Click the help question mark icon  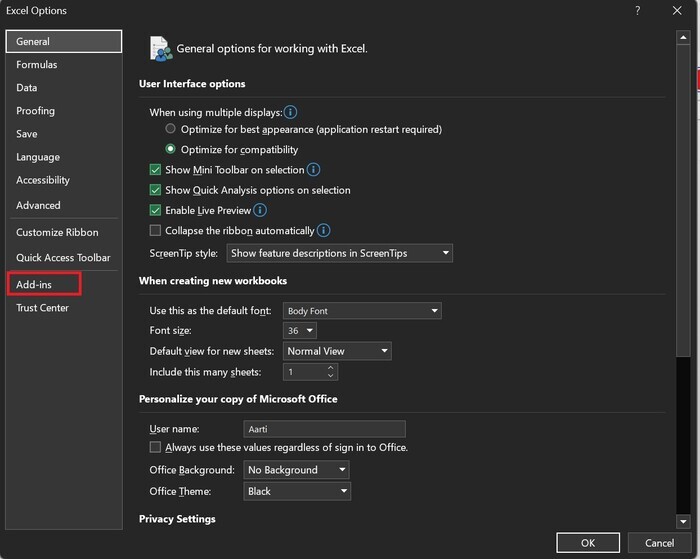tap(638, 10)
